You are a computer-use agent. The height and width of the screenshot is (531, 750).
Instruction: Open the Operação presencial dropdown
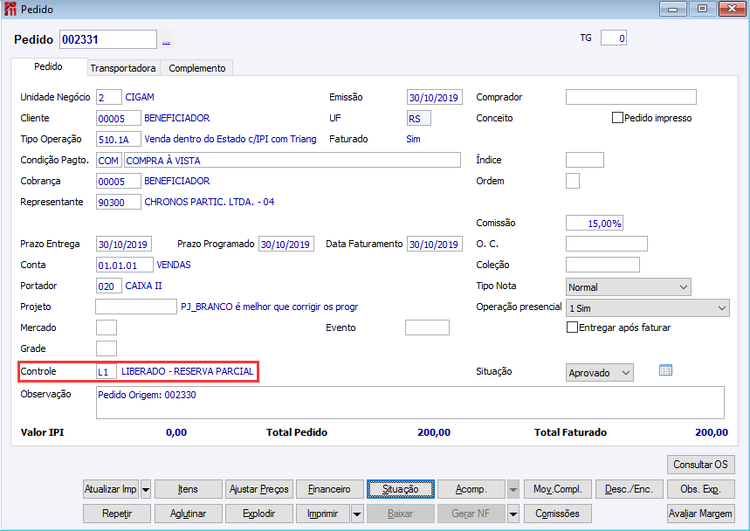click(x=648, y=308)
